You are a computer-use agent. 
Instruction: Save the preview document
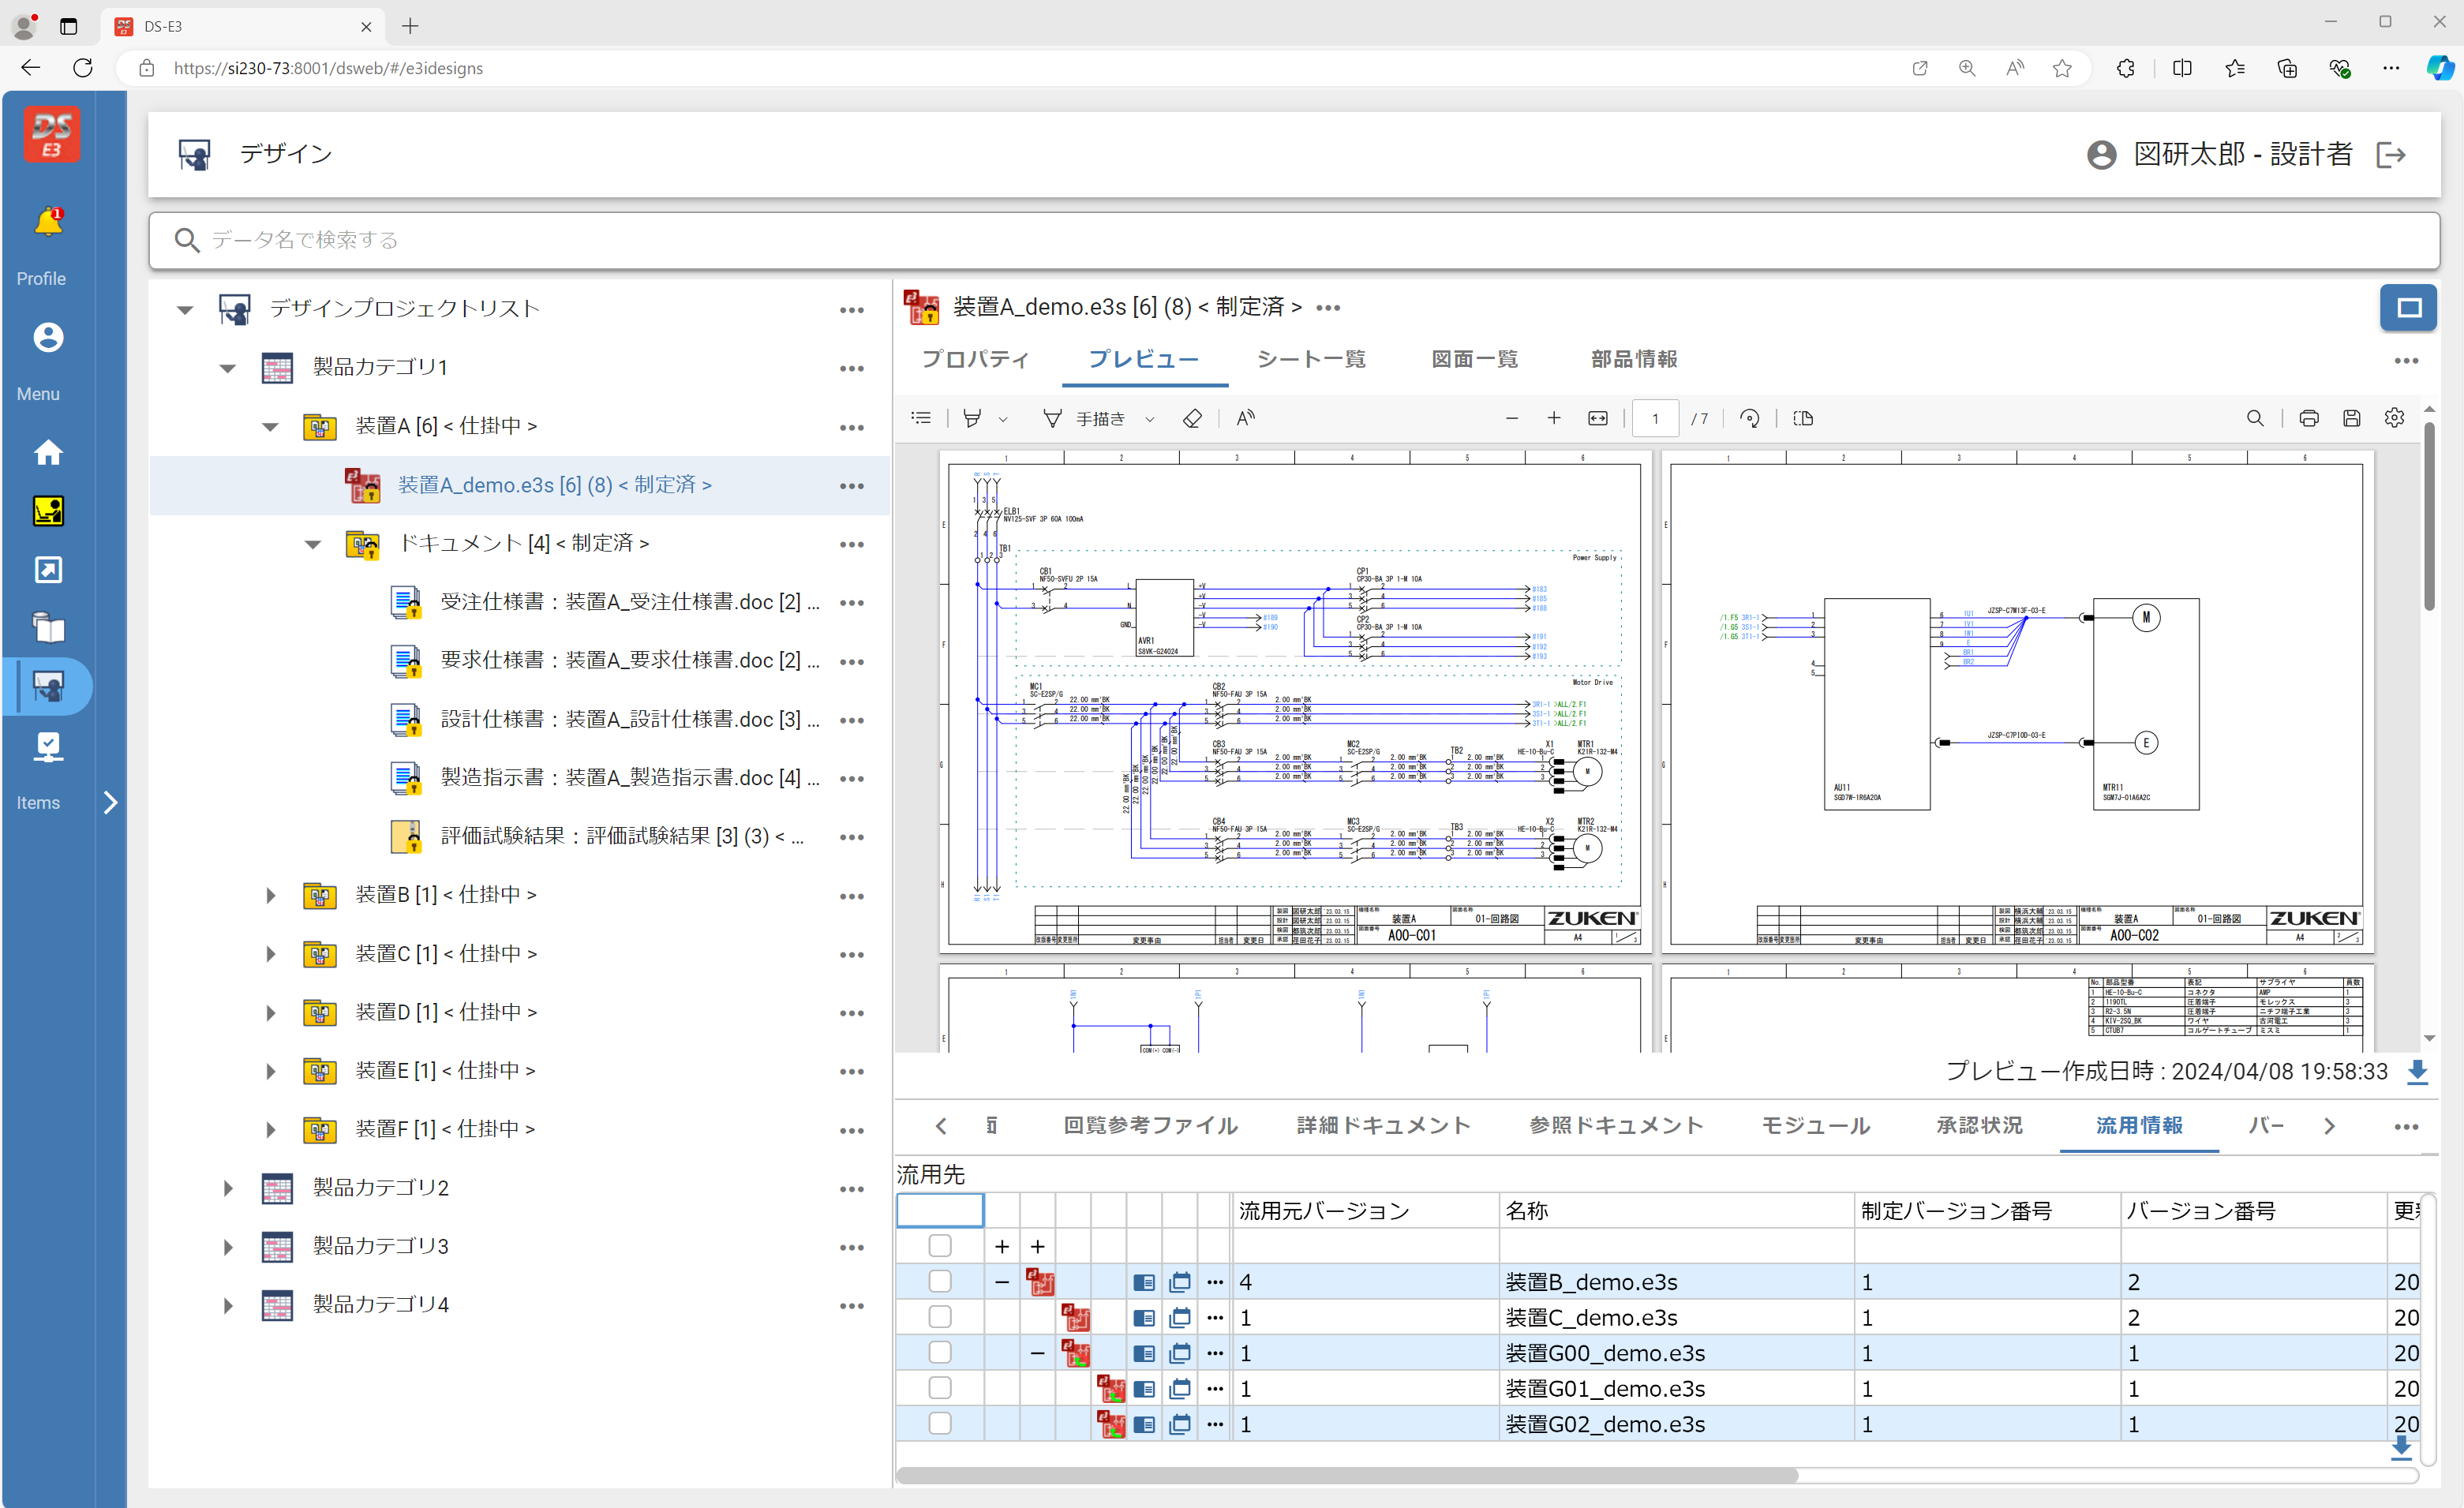[x=2352, y=418]
